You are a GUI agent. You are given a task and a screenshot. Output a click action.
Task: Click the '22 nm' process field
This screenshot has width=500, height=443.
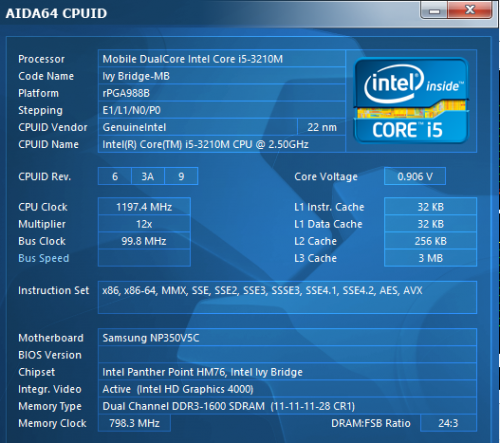tap(321, 127)
